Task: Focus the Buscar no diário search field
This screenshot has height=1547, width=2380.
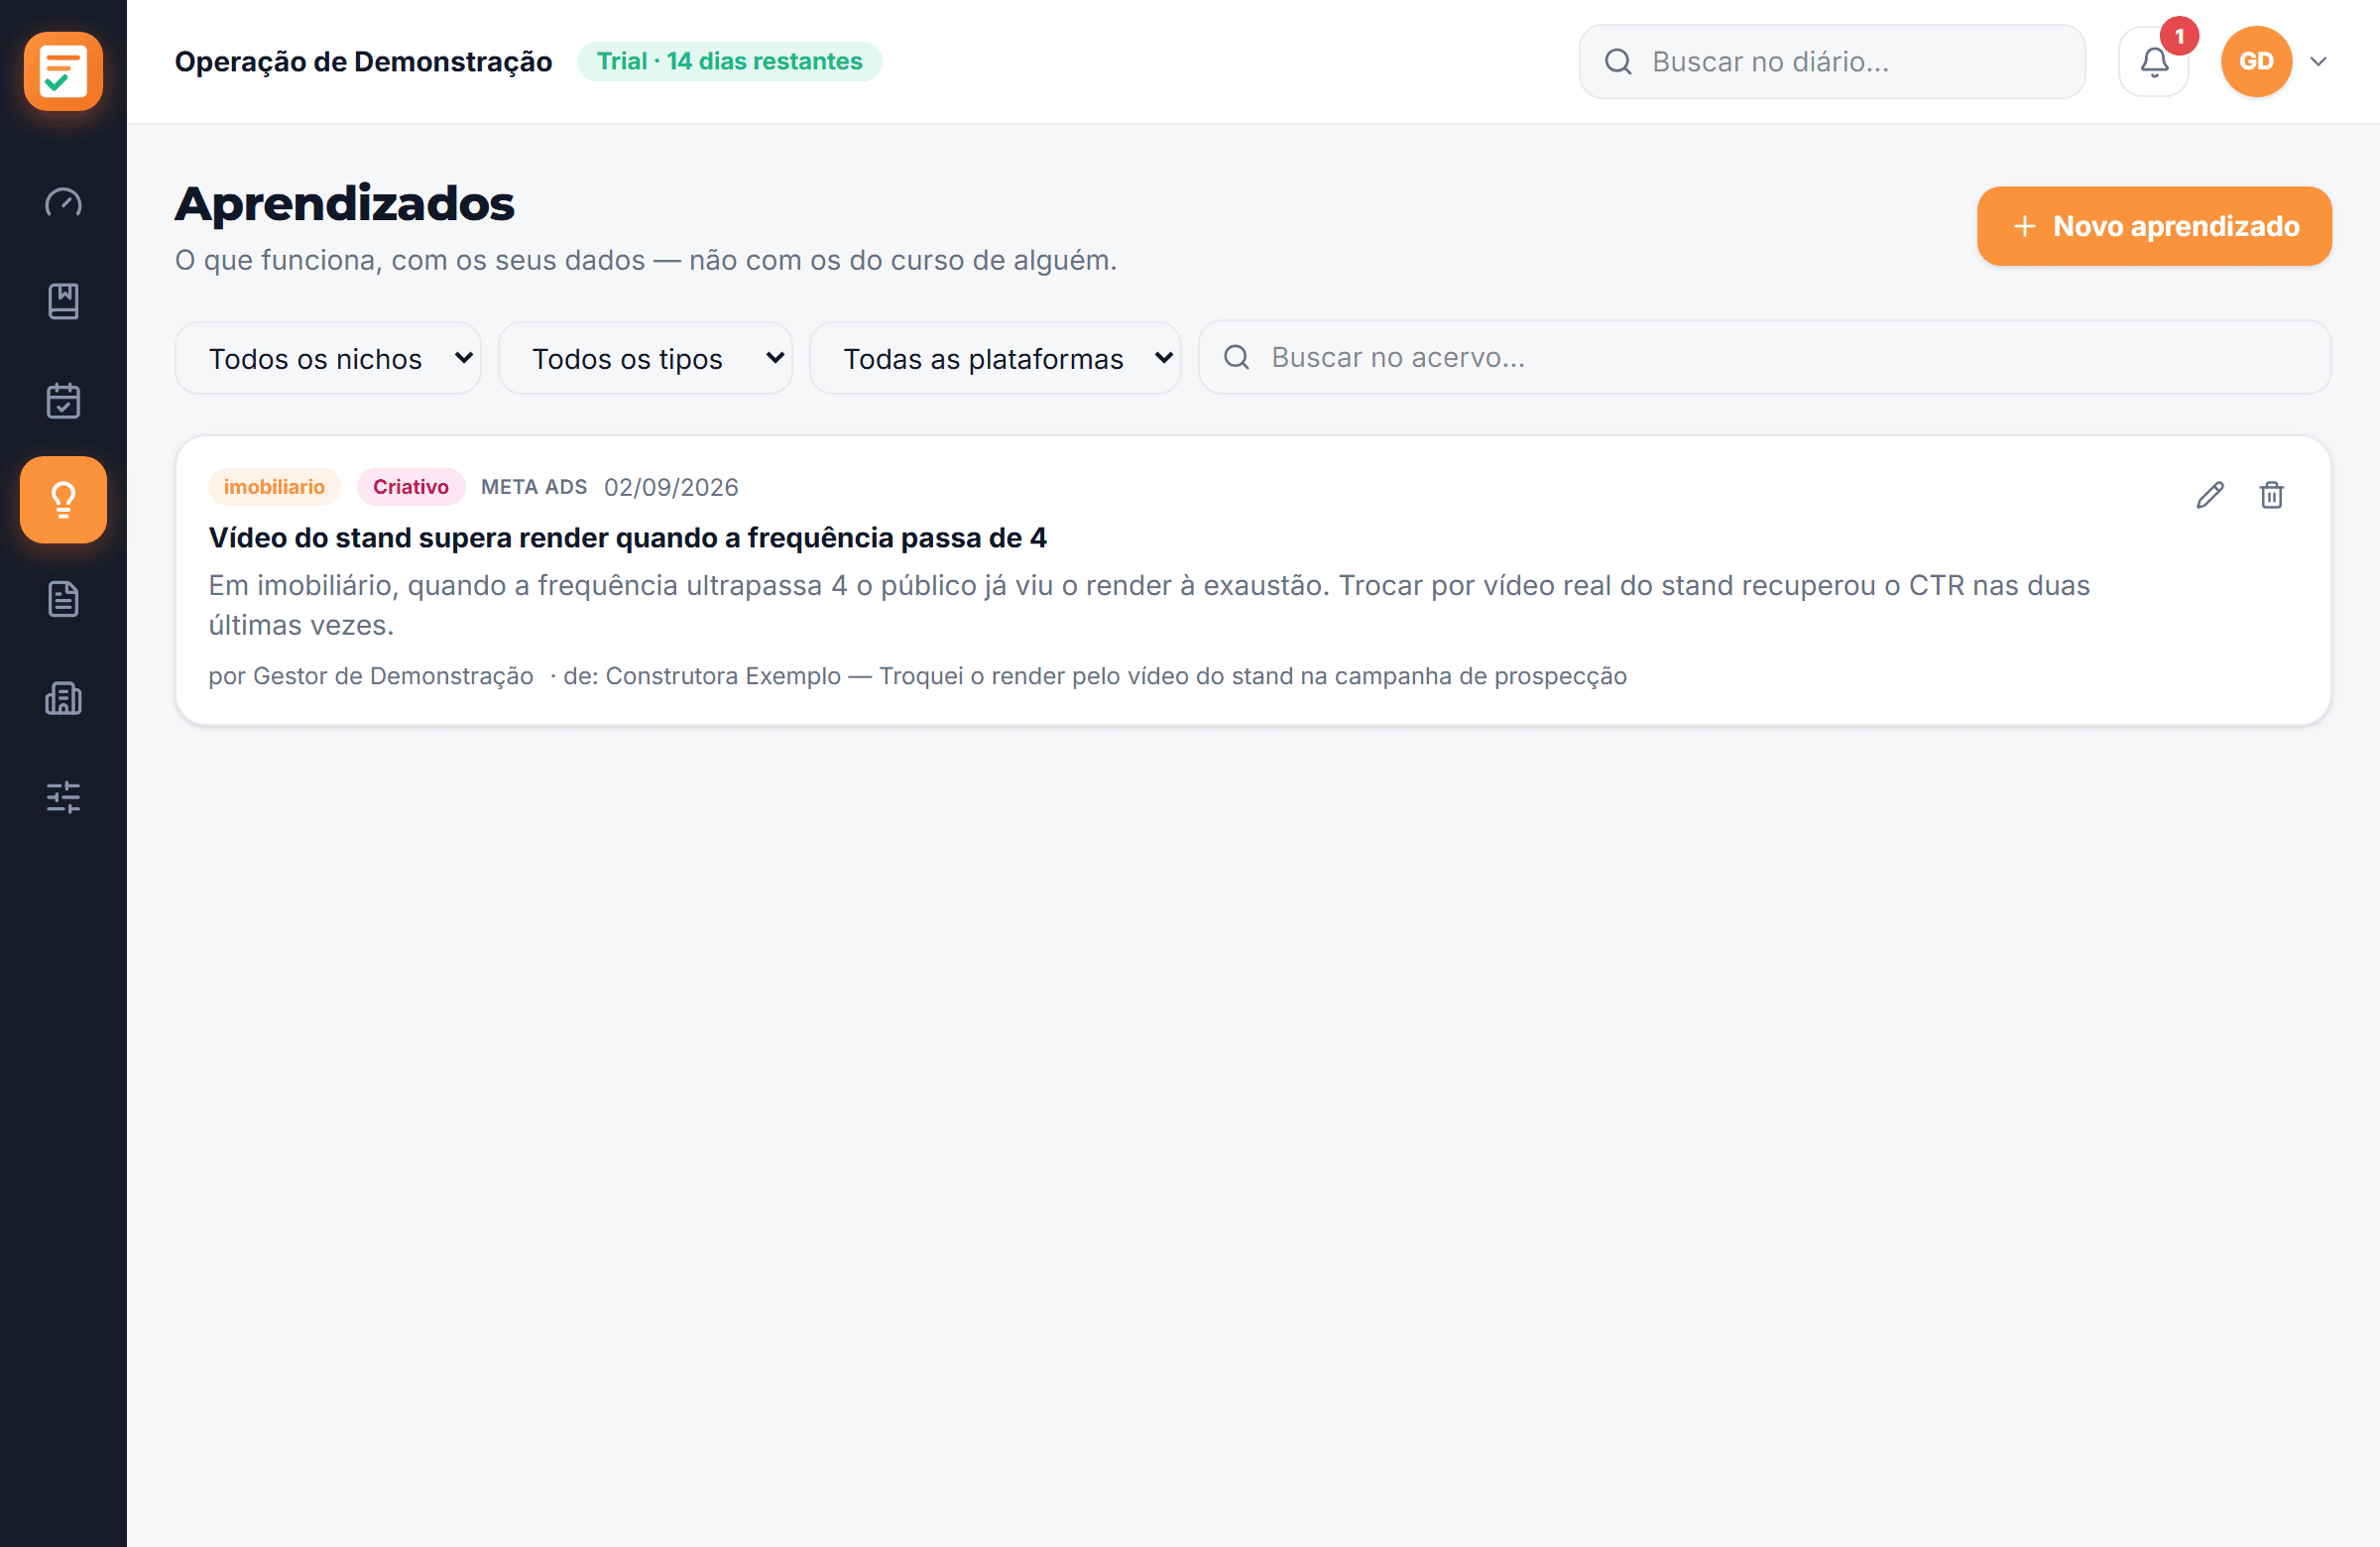Action: click(1832, 61)
